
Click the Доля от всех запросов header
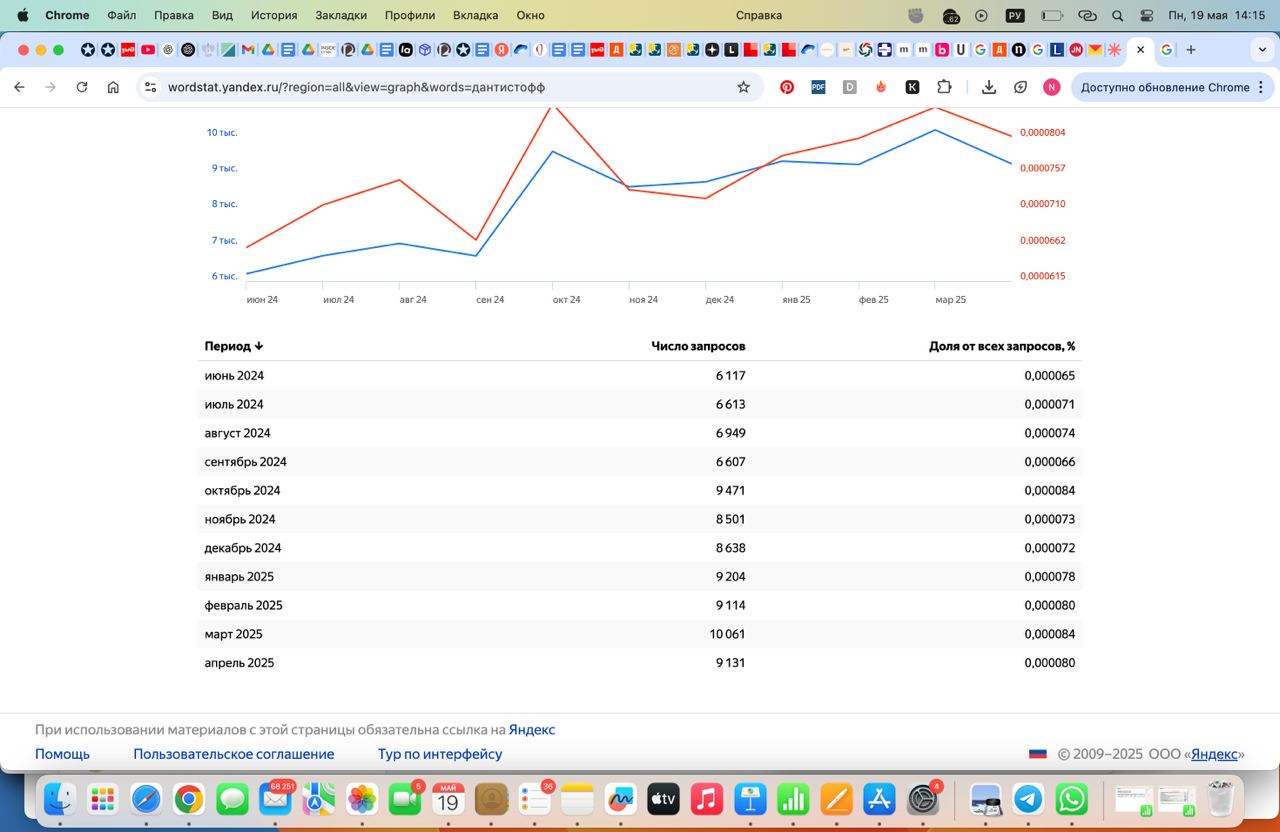coord(1002,346)
